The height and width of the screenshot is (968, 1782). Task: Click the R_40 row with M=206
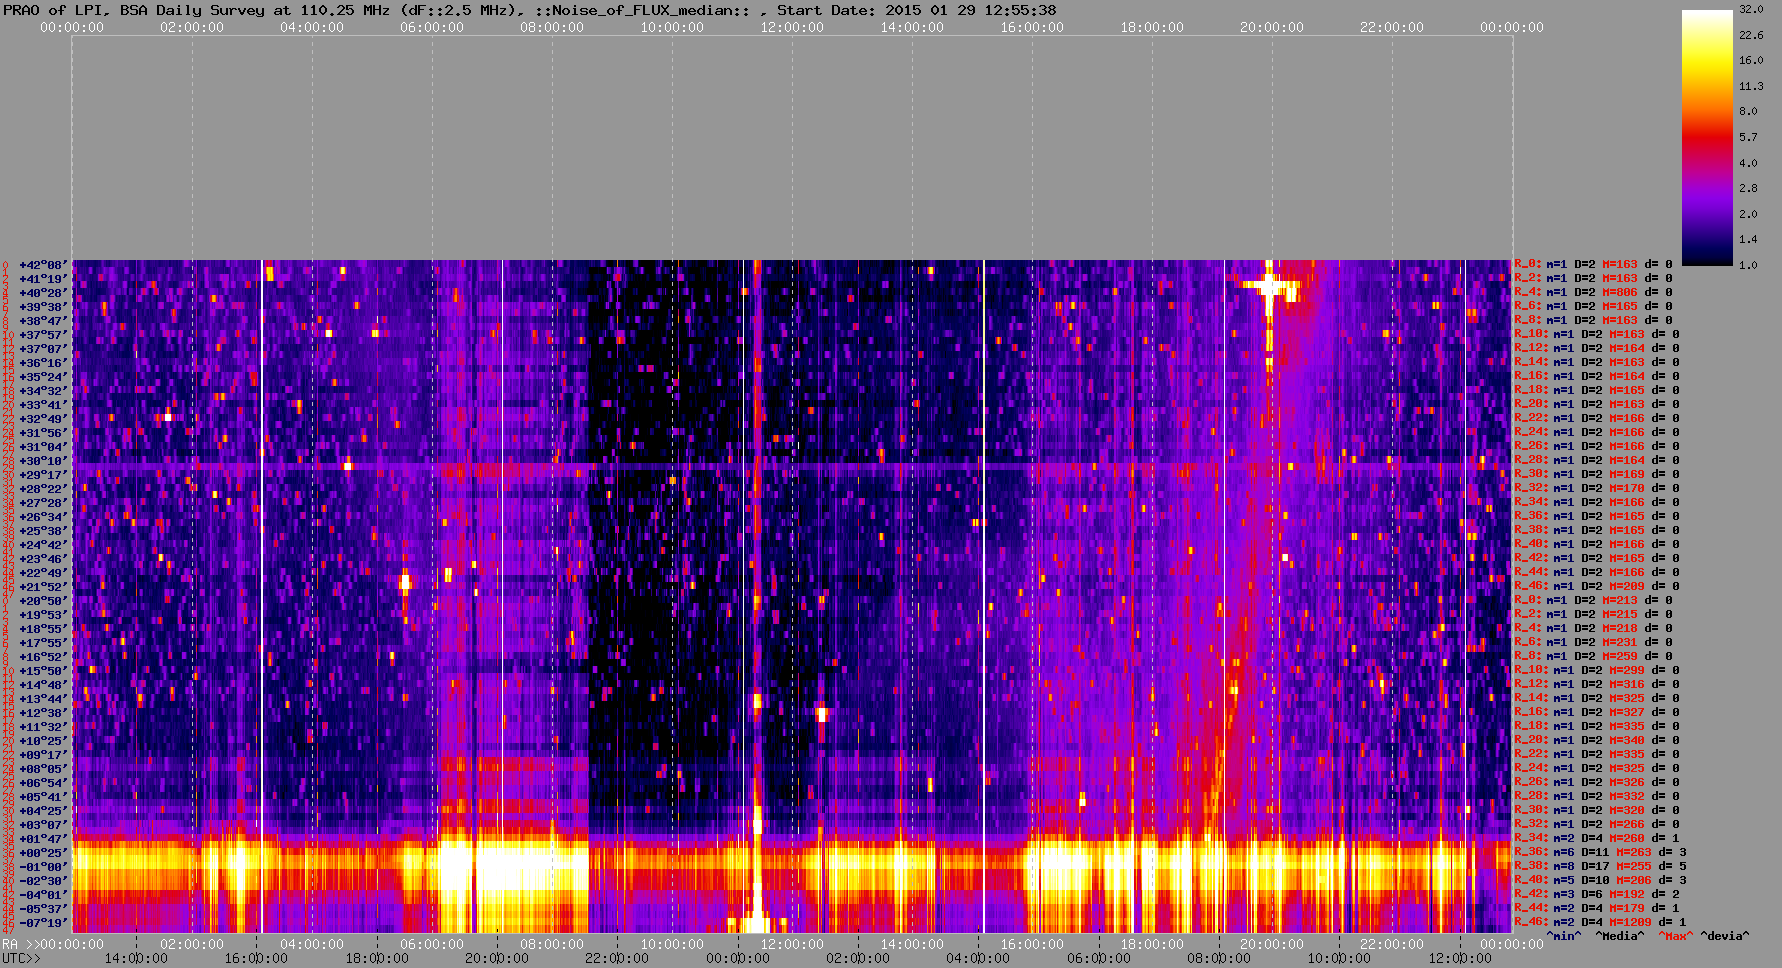tap(1601, 881)
